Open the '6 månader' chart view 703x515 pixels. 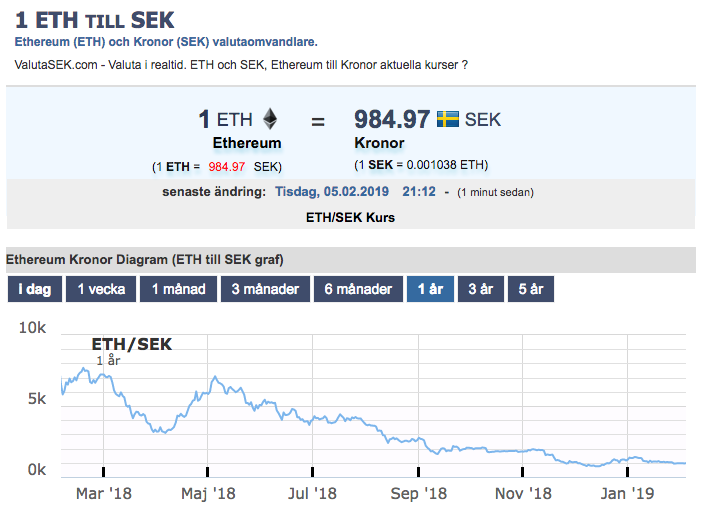(358, 289)
